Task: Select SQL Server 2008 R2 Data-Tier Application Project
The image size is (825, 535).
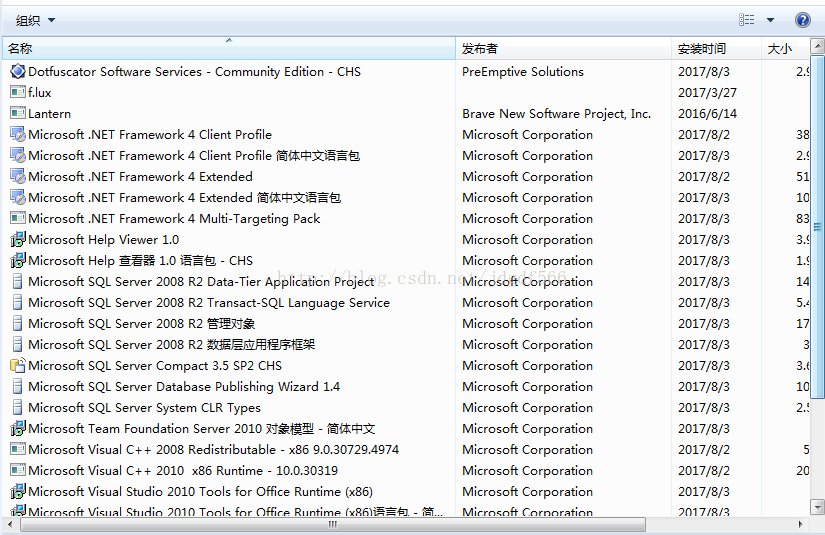Action: 201,282
